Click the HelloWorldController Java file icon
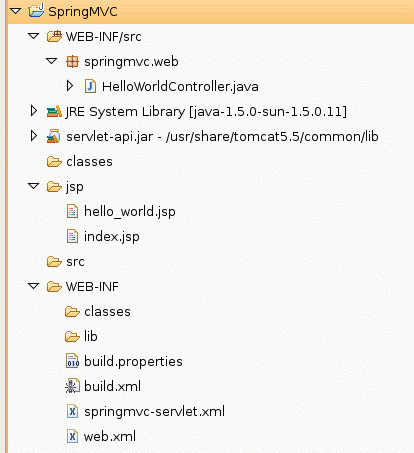 click(90, 86)
